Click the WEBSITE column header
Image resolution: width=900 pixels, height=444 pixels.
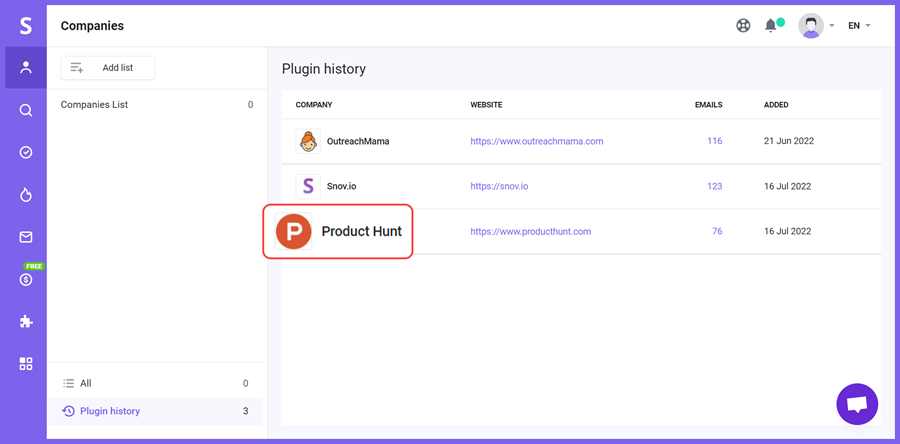point(486,105)
